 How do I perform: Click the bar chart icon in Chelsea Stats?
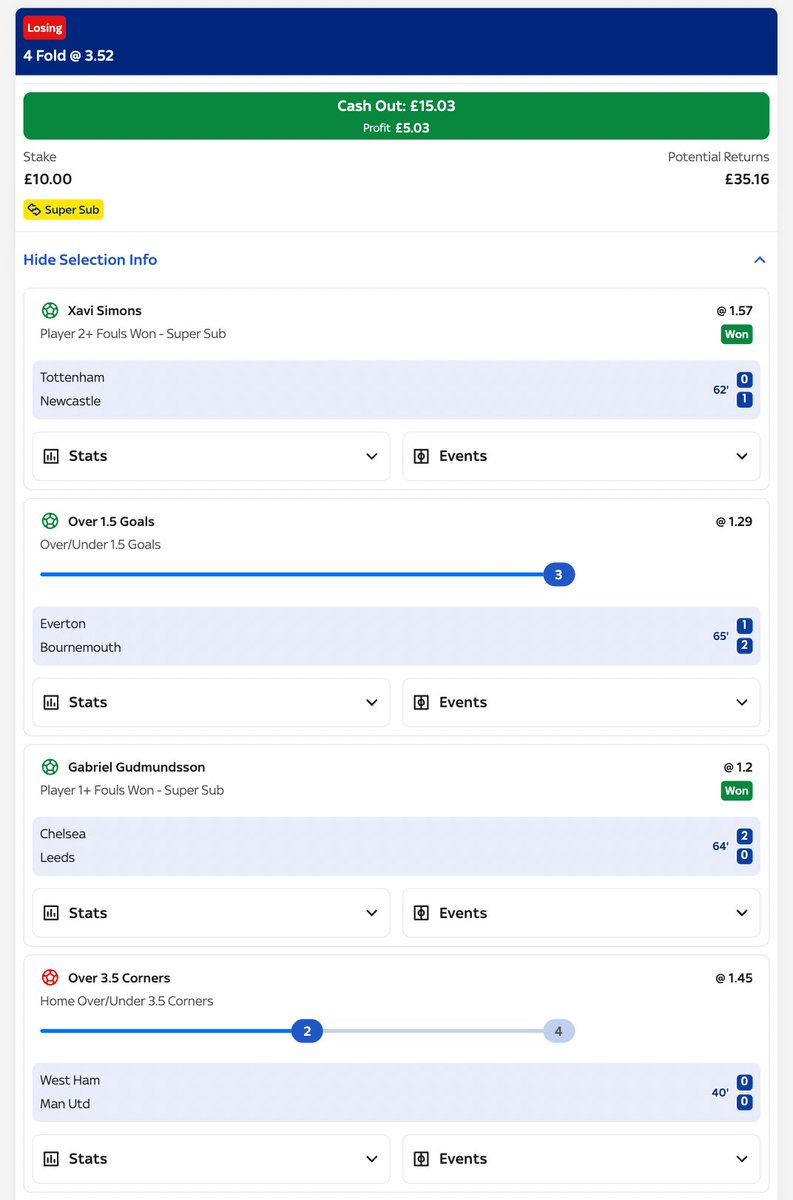click(51, 914)
